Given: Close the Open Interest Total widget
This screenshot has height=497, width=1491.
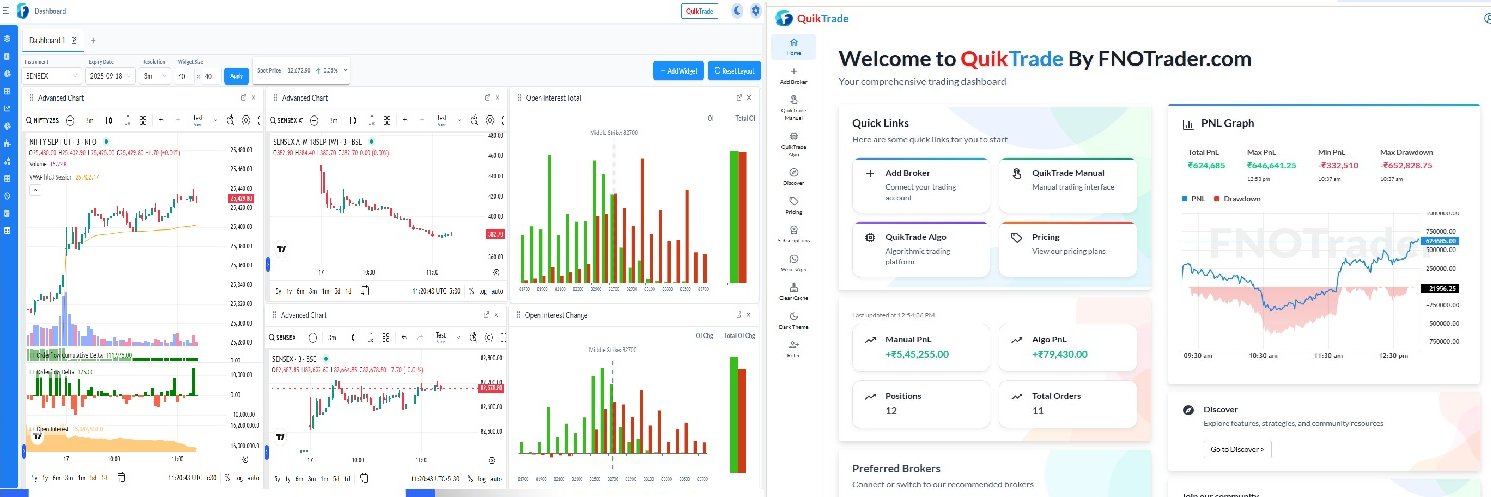Looking at the screenshot, I should [749, 97].
